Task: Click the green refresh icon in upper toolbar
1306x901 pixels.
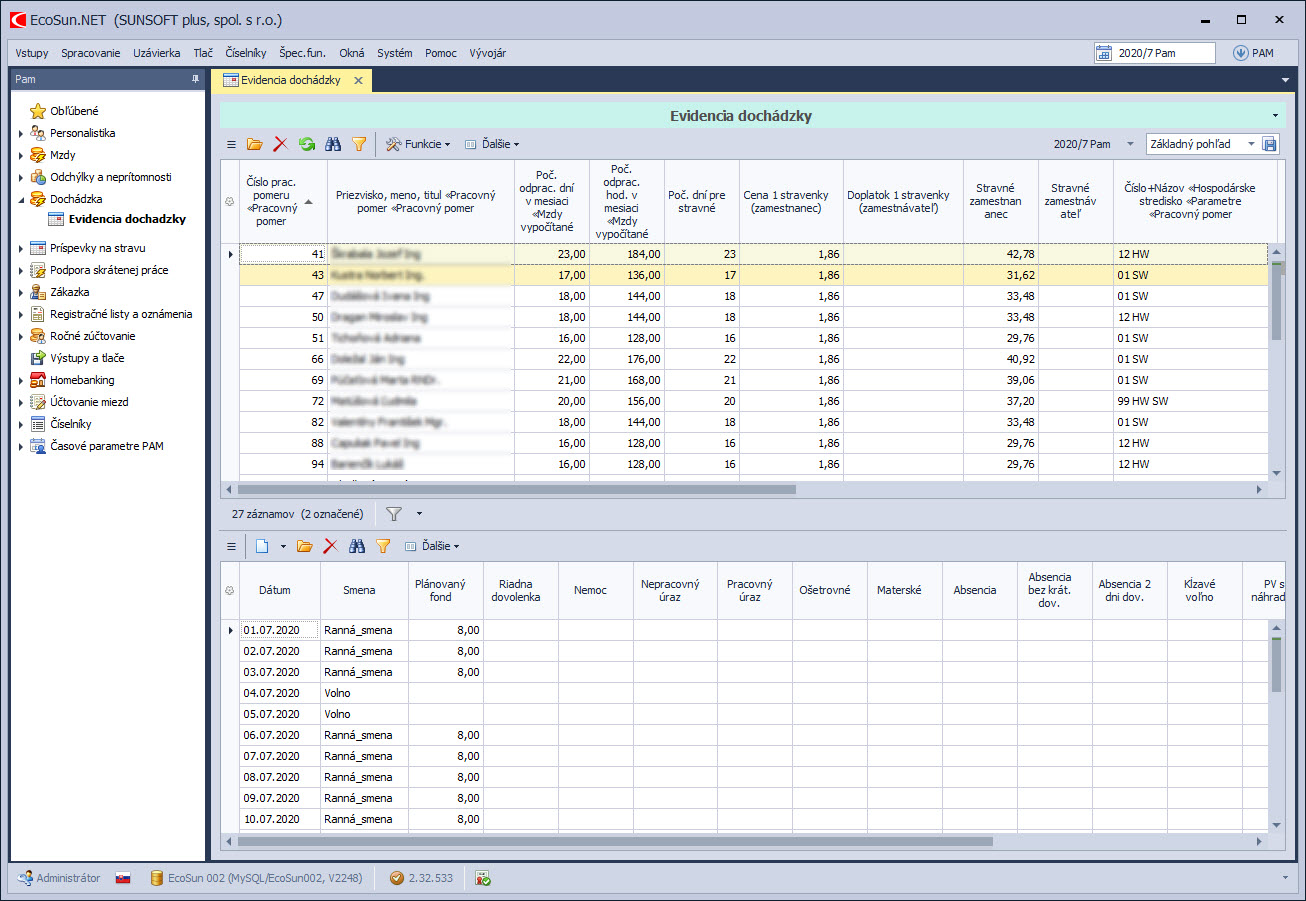Action: point(306,144)
